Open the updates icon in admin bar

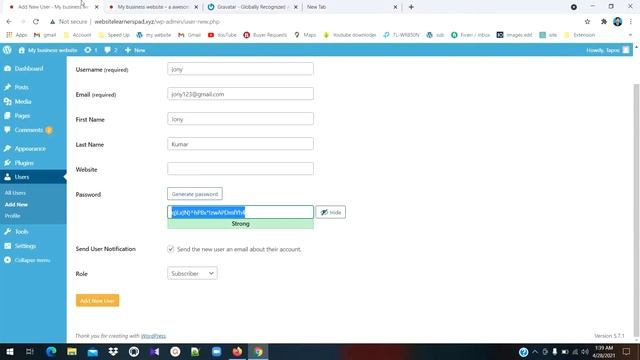(91, 50)
